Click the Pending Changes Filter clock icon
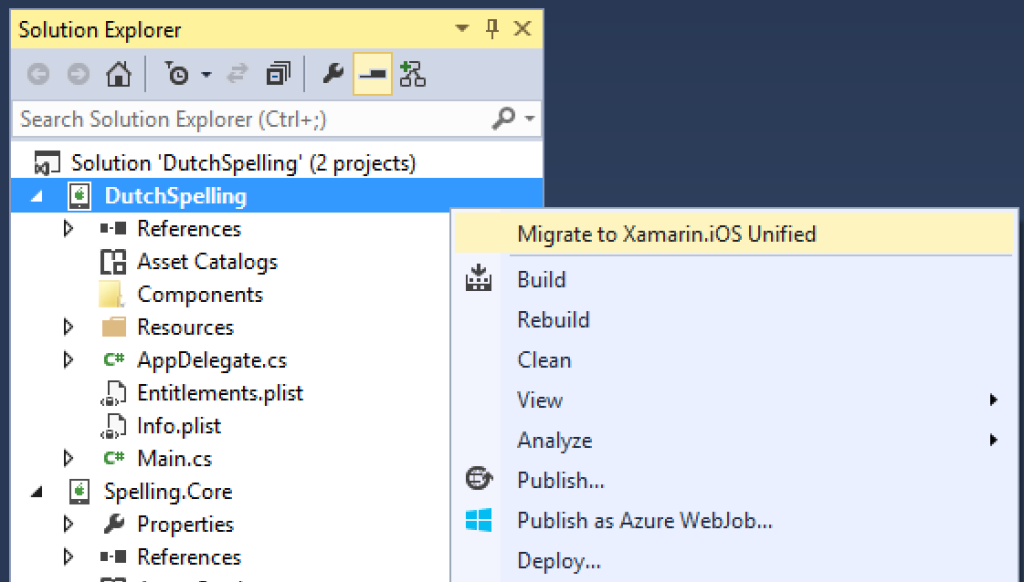The width and height of the screenshot is (1024, 582). (x=177, y=75)
